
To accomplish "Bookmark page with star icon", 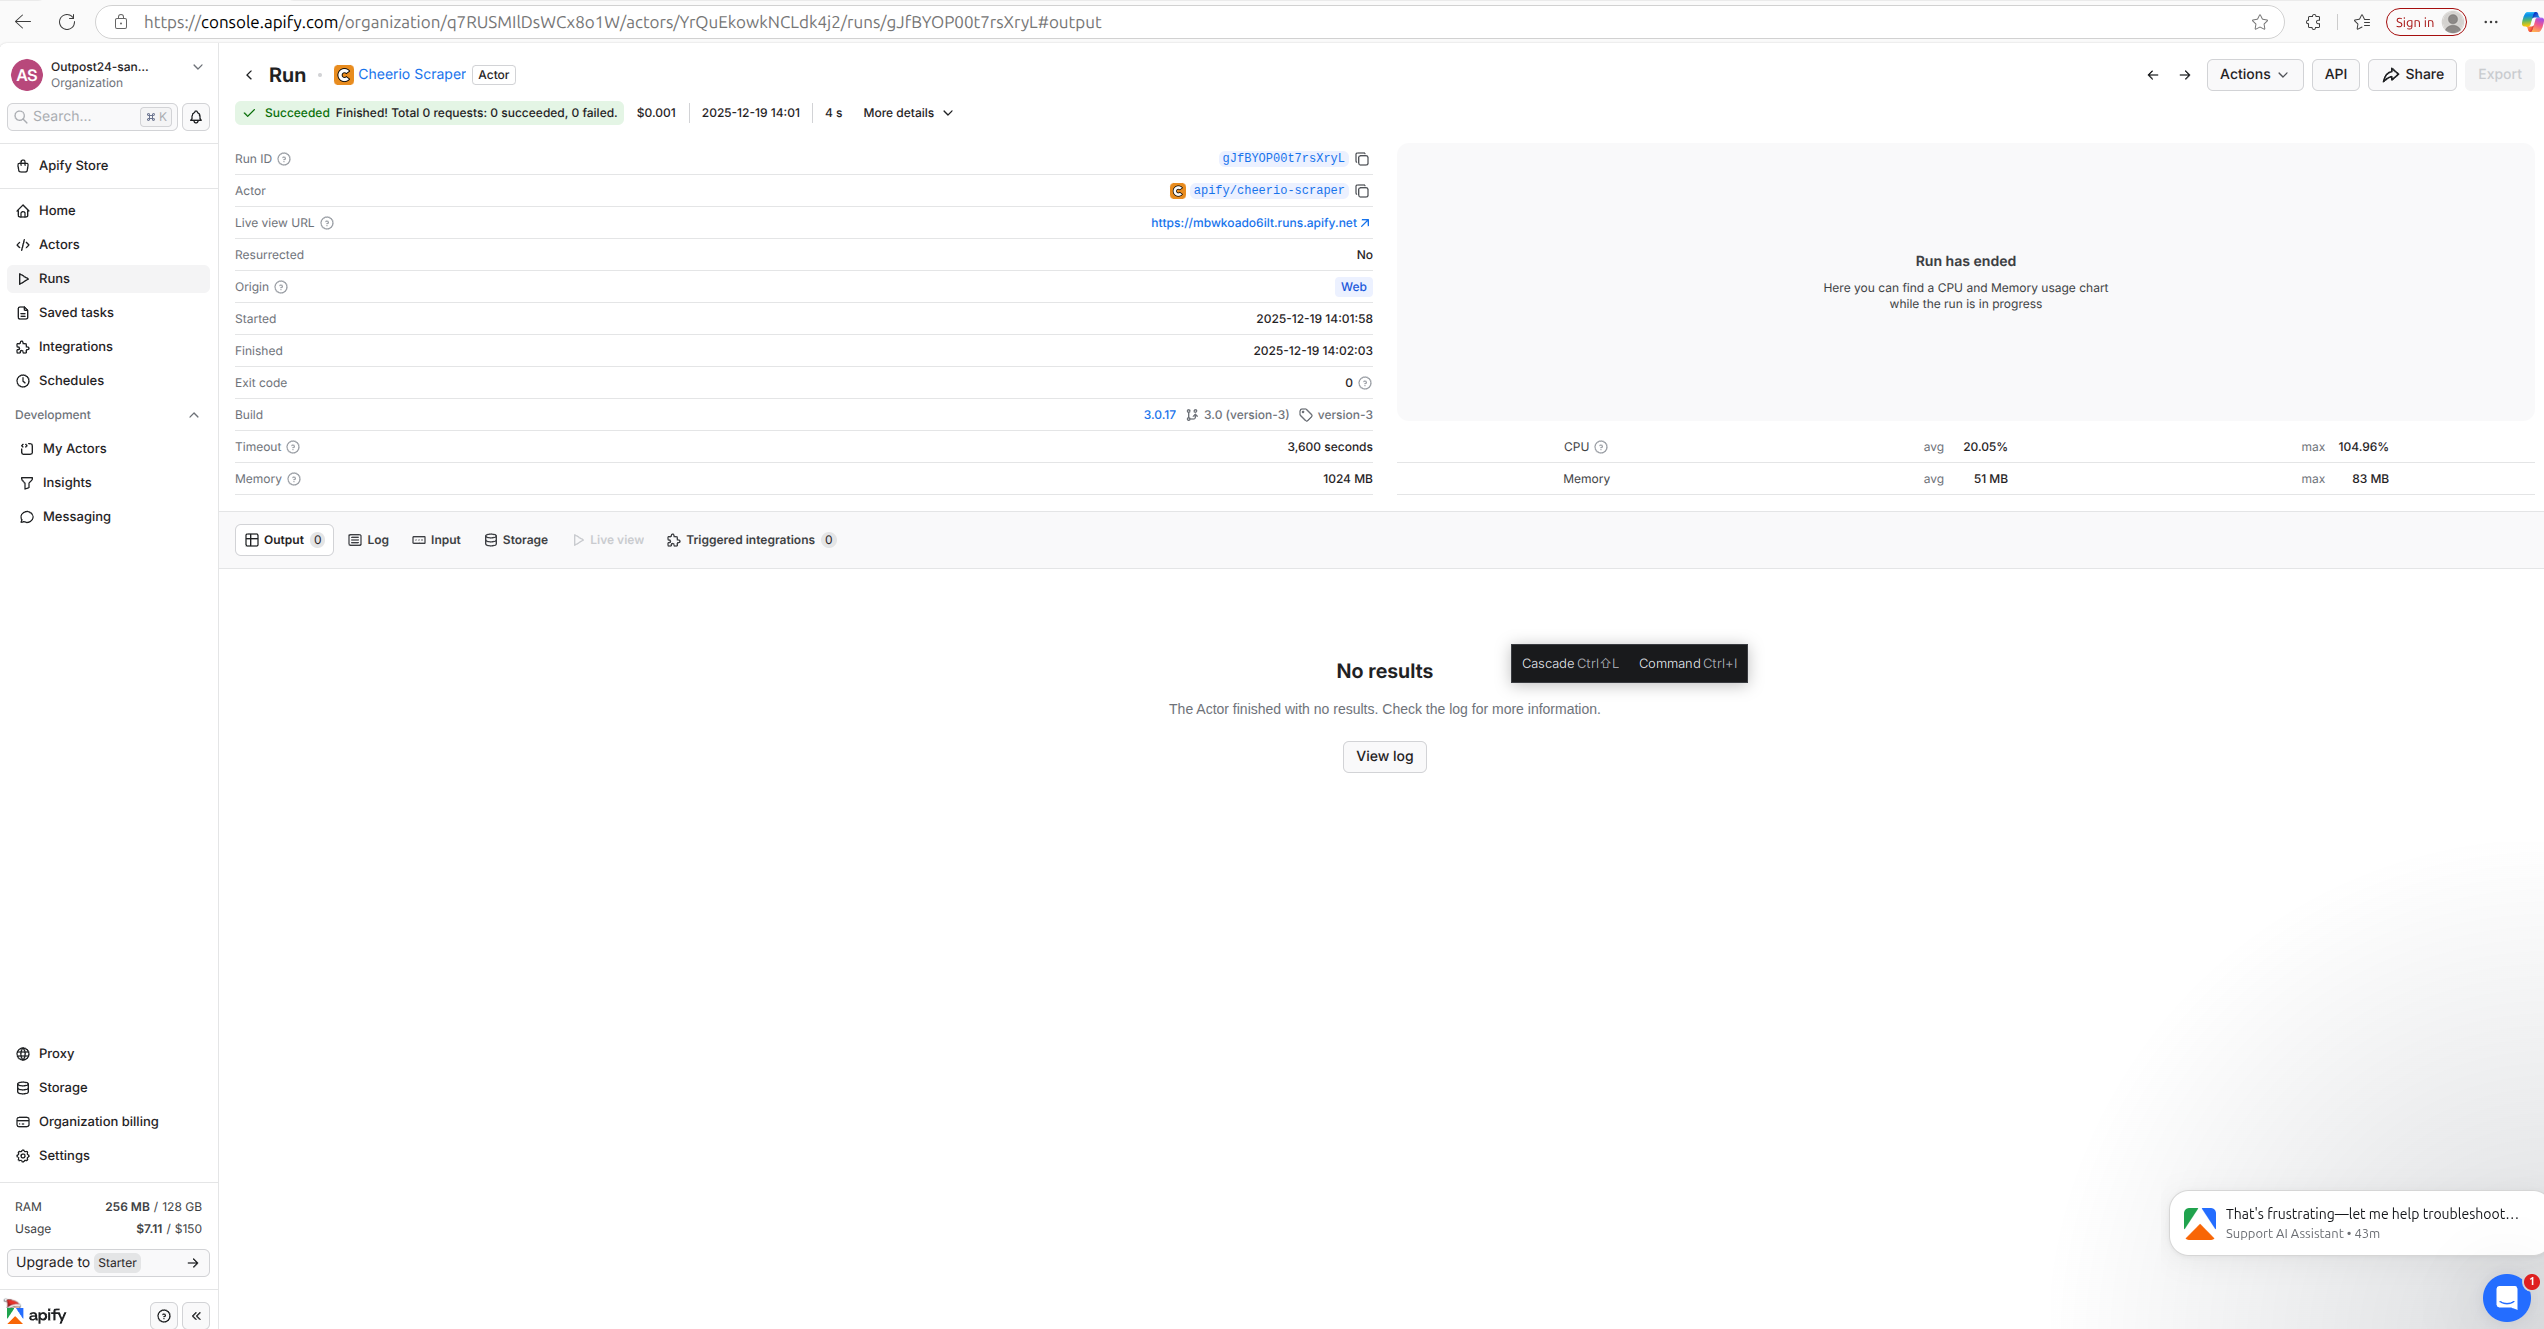I will 2259,22.
